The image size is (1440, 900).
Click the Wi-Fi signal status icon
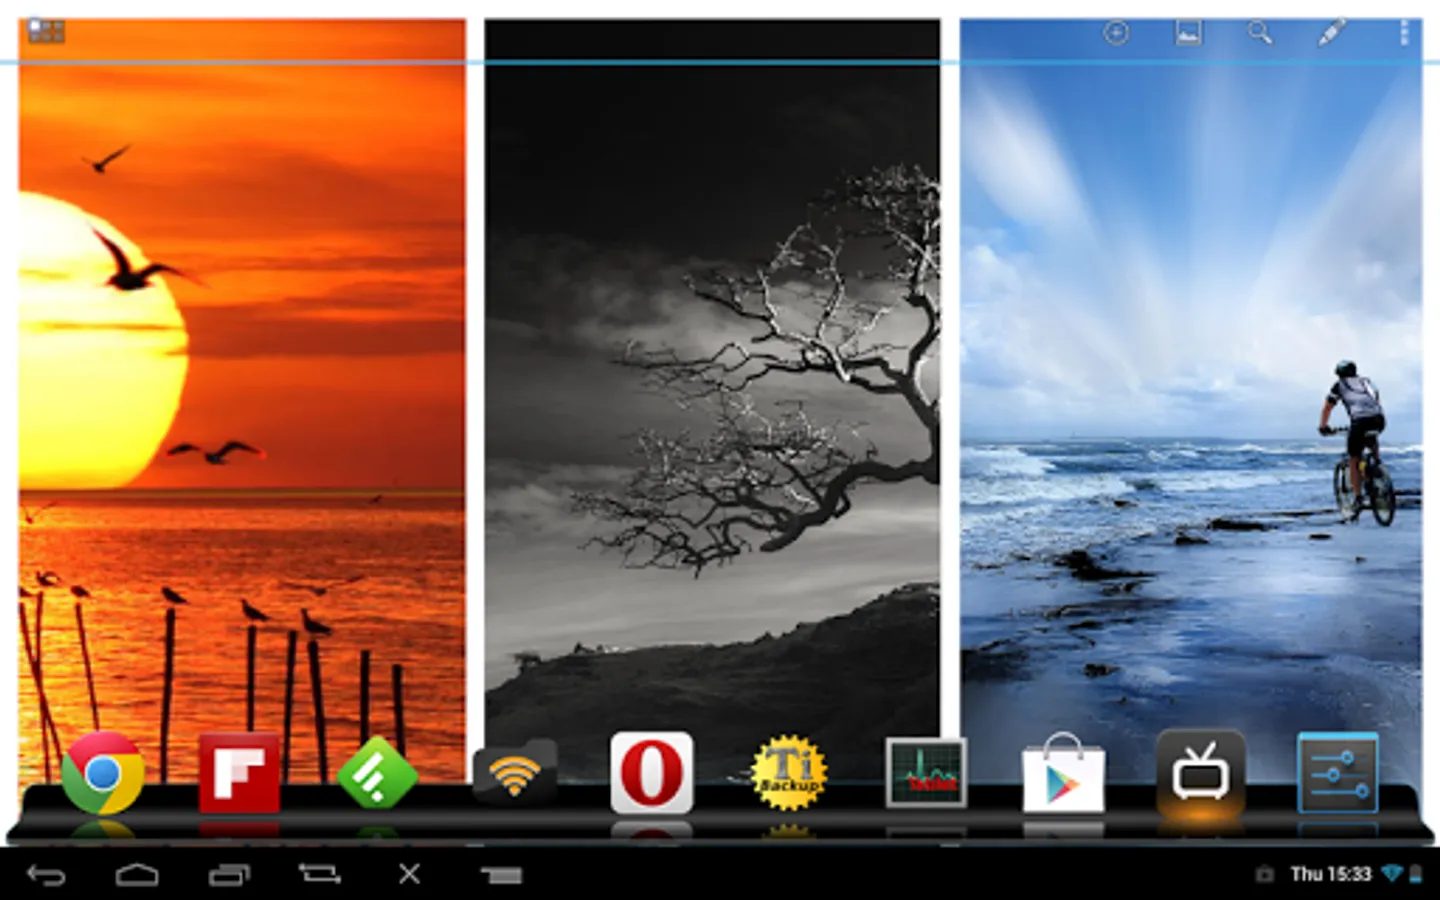pyautogui.click(x=1392, y=874)
